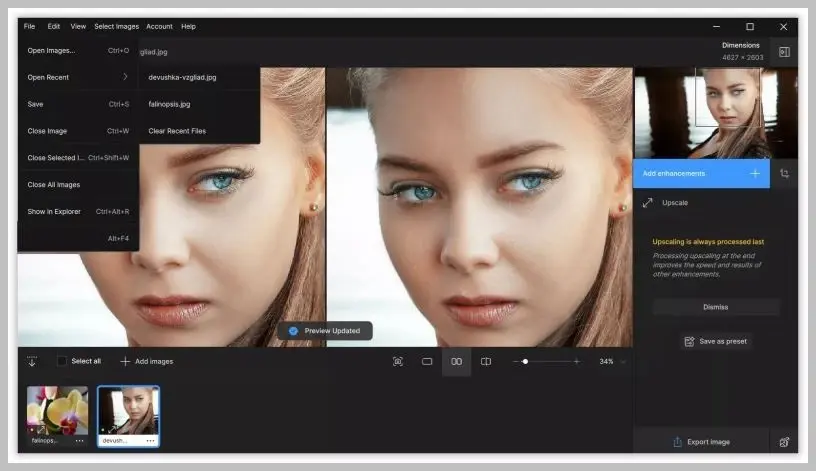Screen dimensions: 816x471
Task: Check the Select all checkbox
Action: coord(62,361)
